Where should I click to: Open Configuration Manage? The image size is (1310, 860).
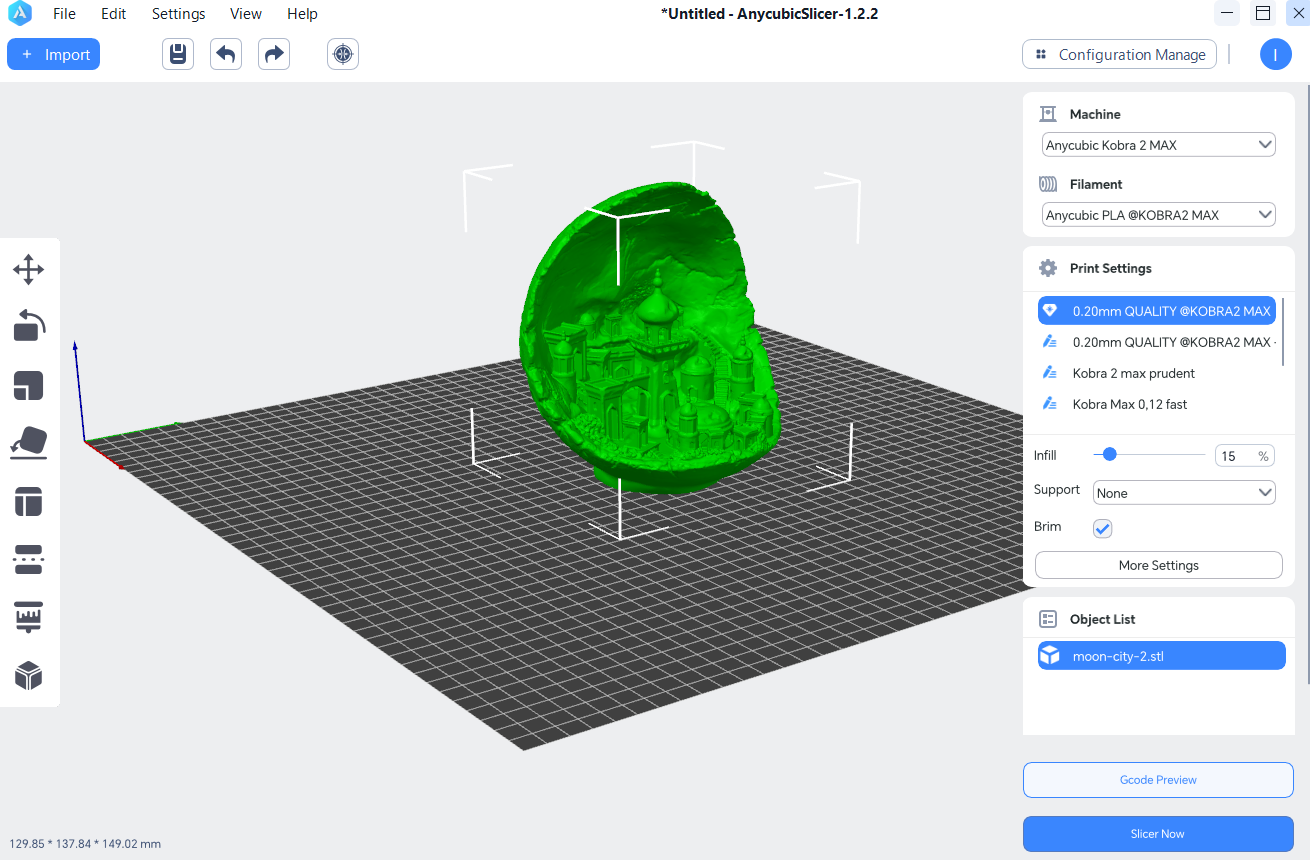click(x=1119, y=54)
